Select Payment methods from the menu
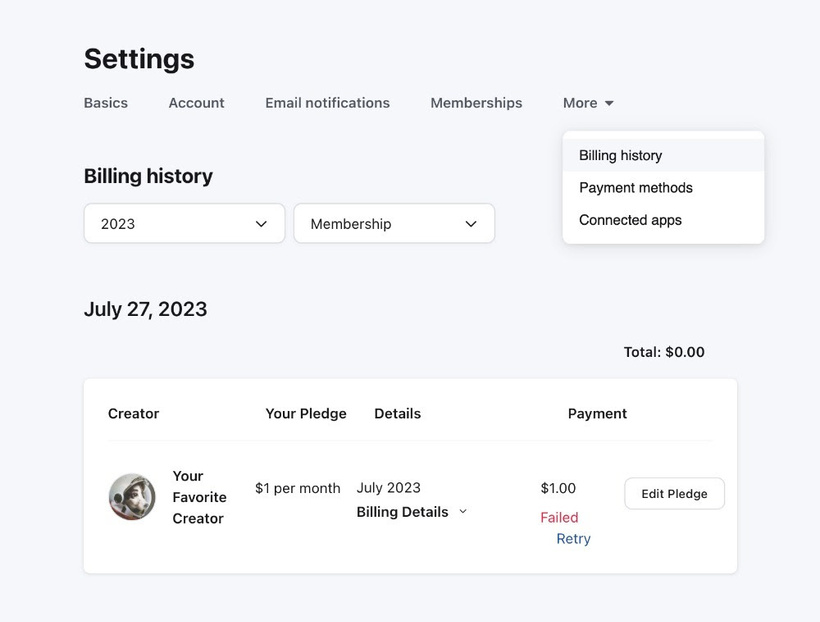This screenshot has width=820, height=622. (663, 188)
